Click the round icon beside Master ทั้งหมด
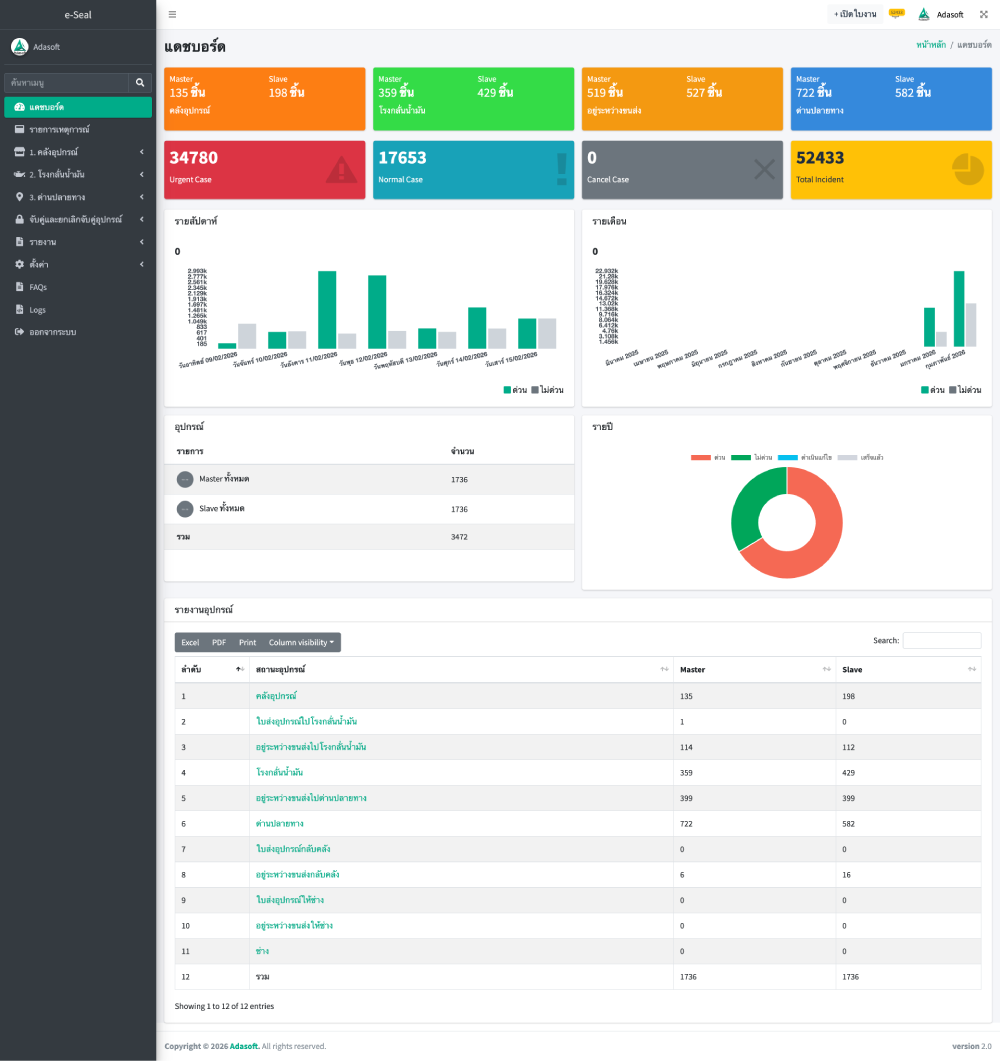The image size is (1000, 1061). [x=185, y=479]
